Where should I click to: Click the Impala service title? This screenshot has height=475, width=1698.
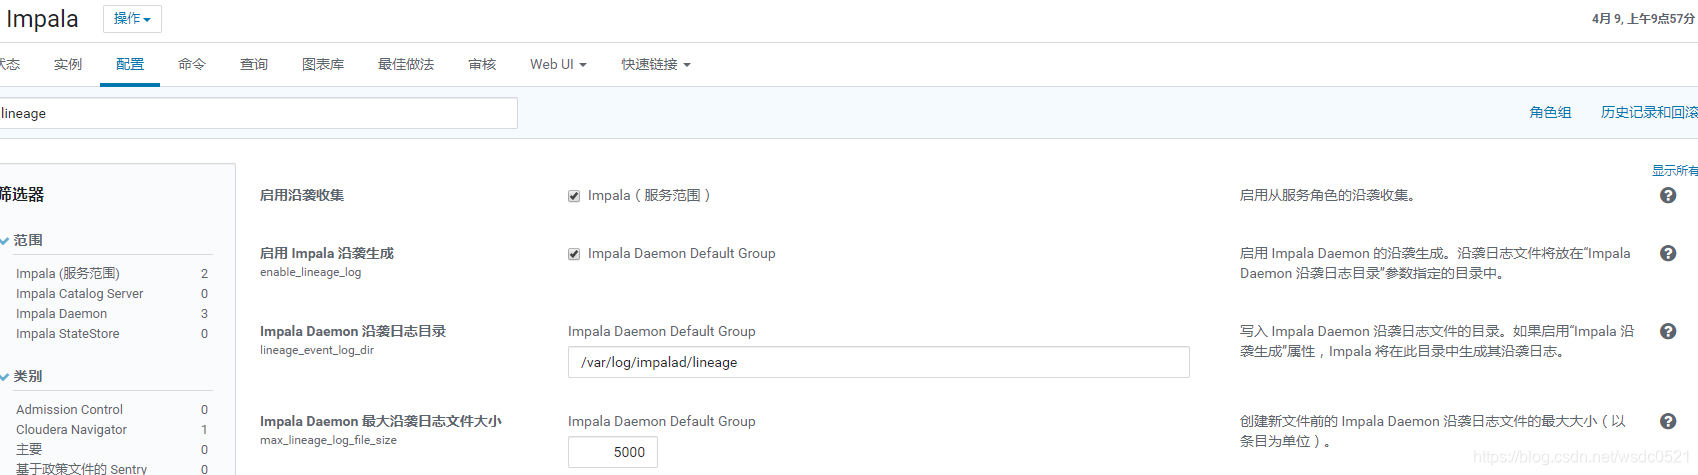coord(42,19)
